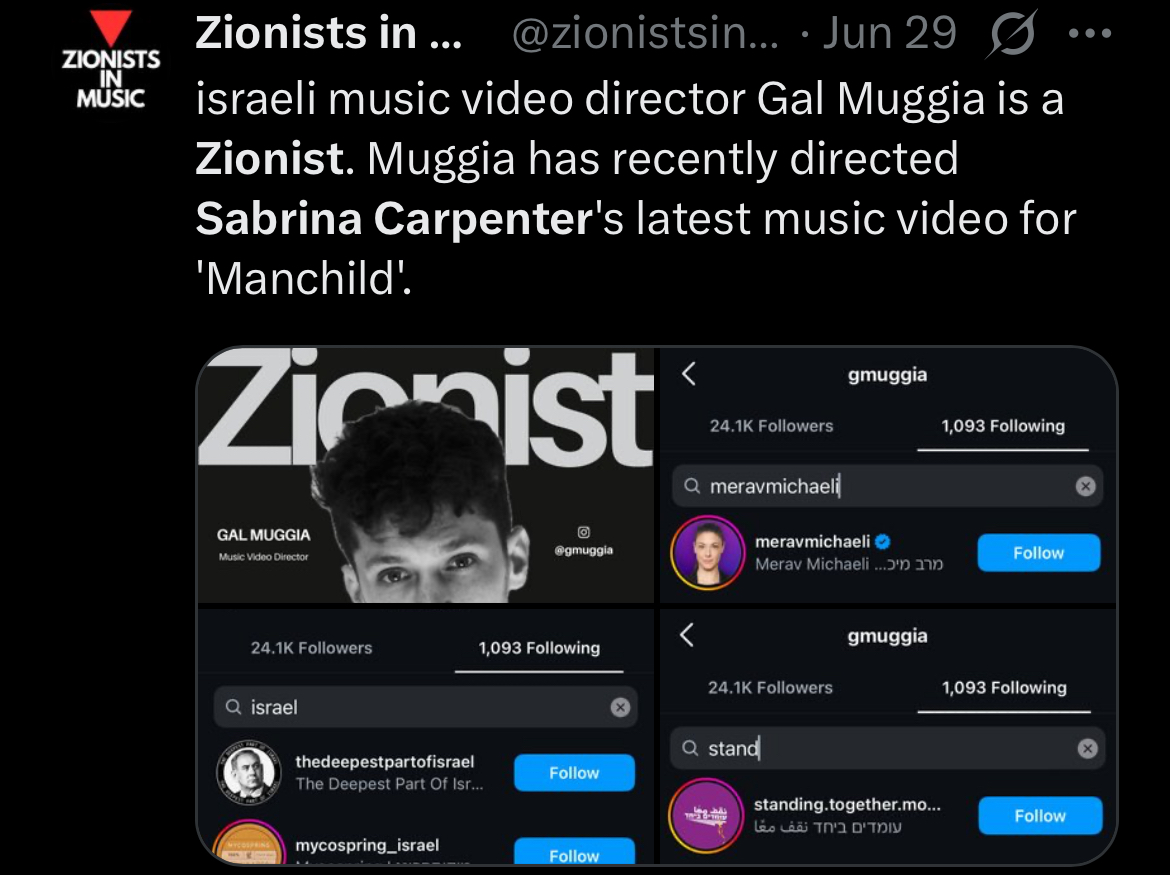1170x875 pixels.
Task: Click the Jun 29 timestamp
Action: pos(889,34)
